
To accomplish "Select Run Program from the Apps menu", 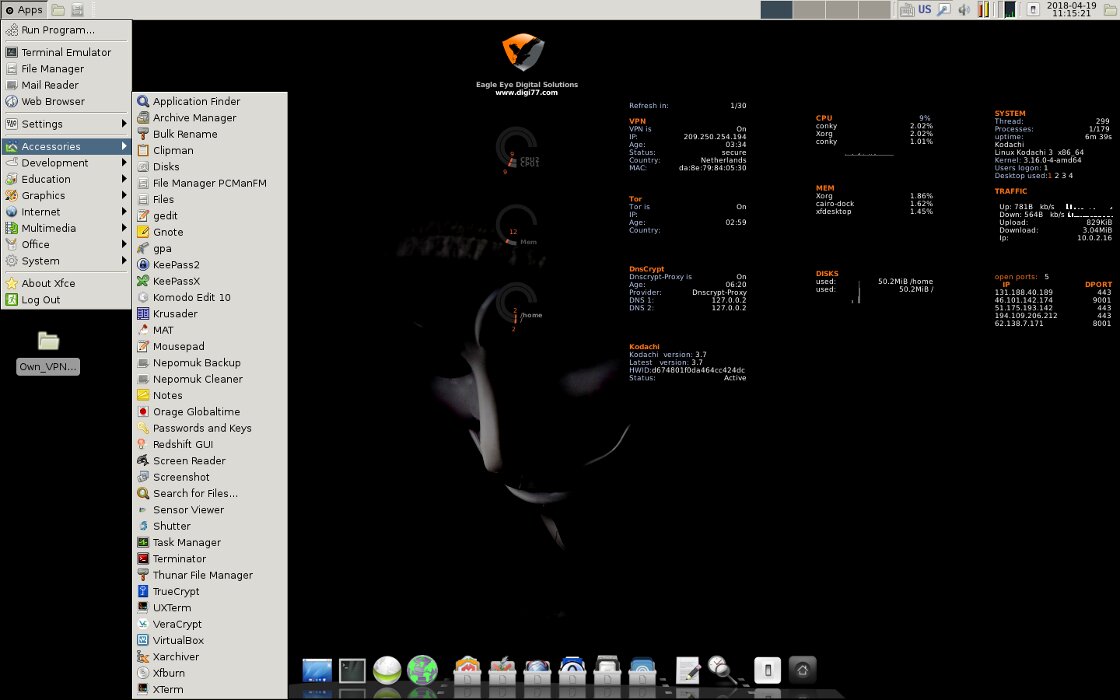I will pyautogui.click(x=57, y=30).
